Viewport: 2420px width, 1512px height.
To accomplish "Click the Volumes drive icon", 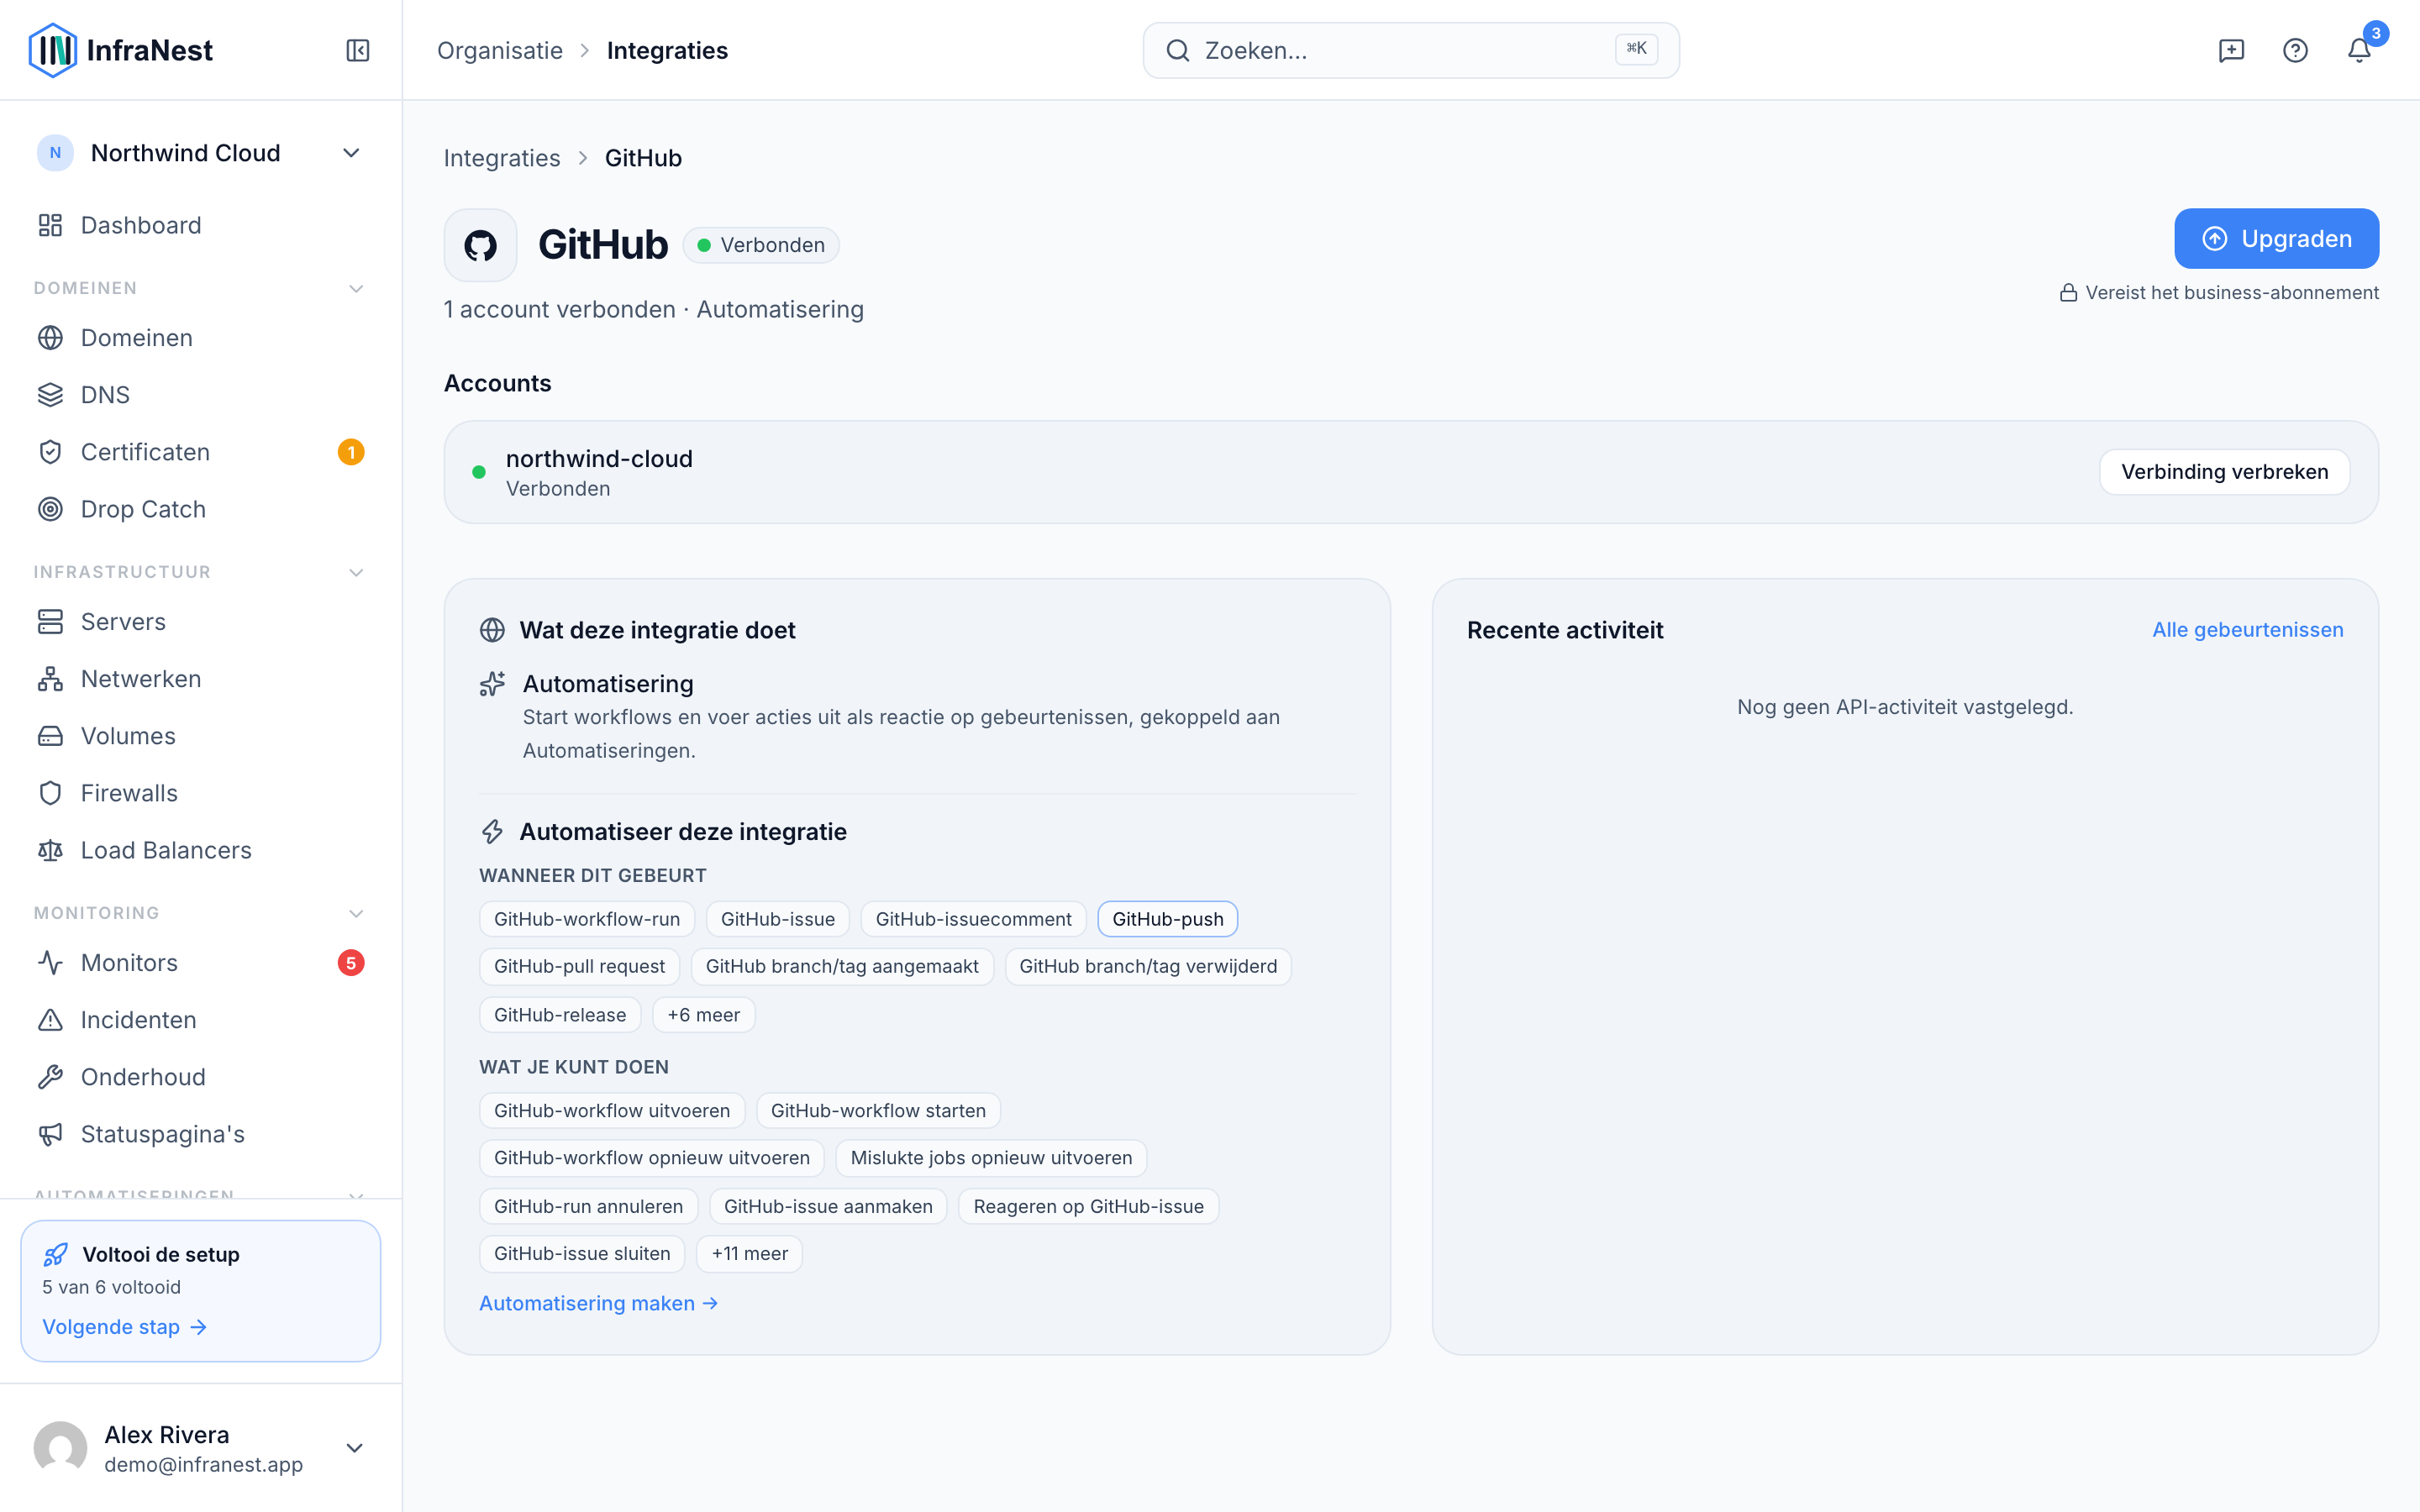I will click(x=50, y=736).
